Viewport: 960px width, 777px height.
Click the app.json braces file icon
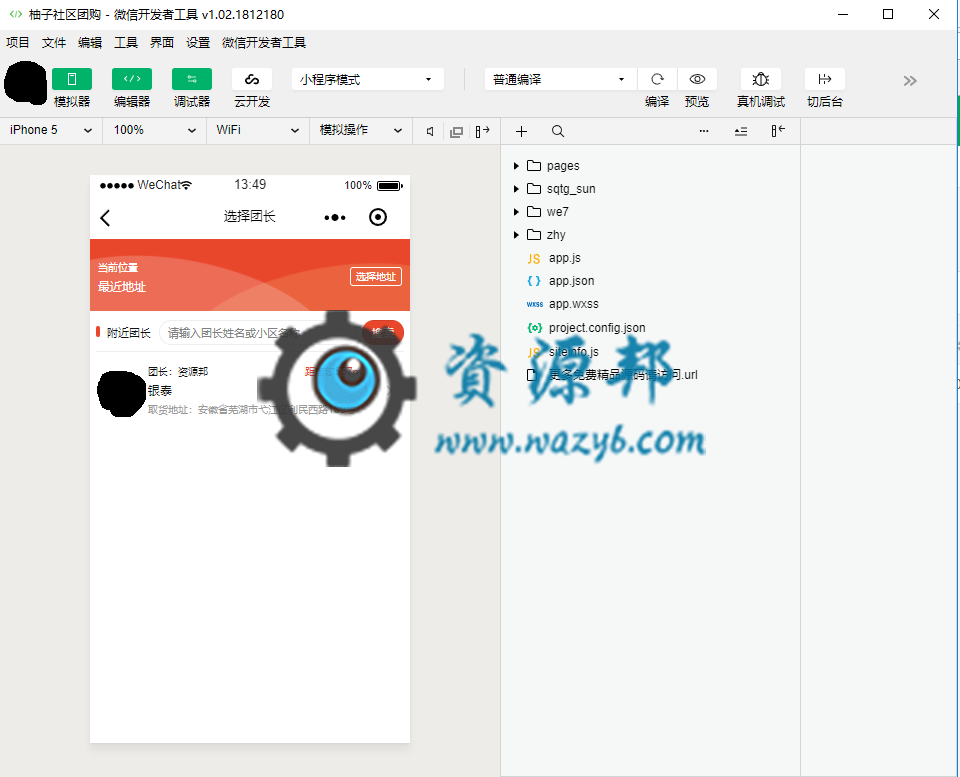tap(534, 281)
